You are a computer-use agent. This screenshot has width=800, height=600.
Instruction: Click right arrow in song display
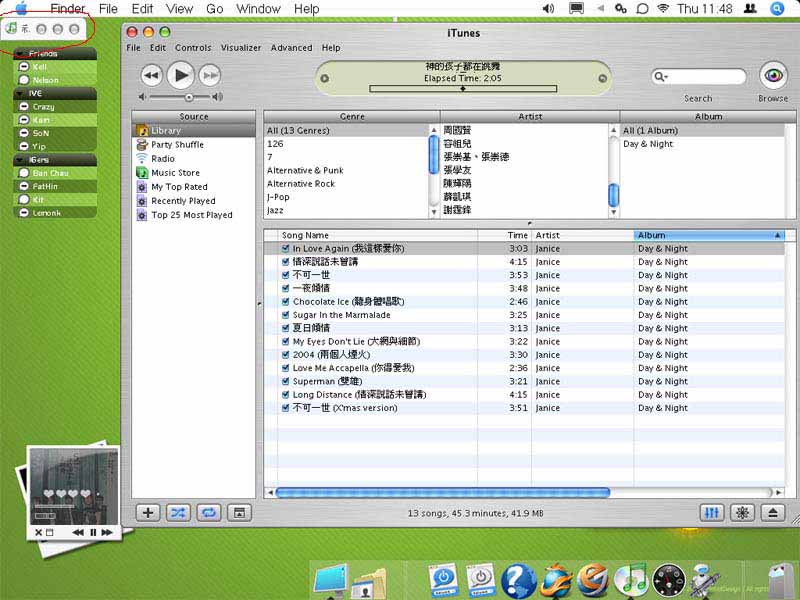coord(603,79)
